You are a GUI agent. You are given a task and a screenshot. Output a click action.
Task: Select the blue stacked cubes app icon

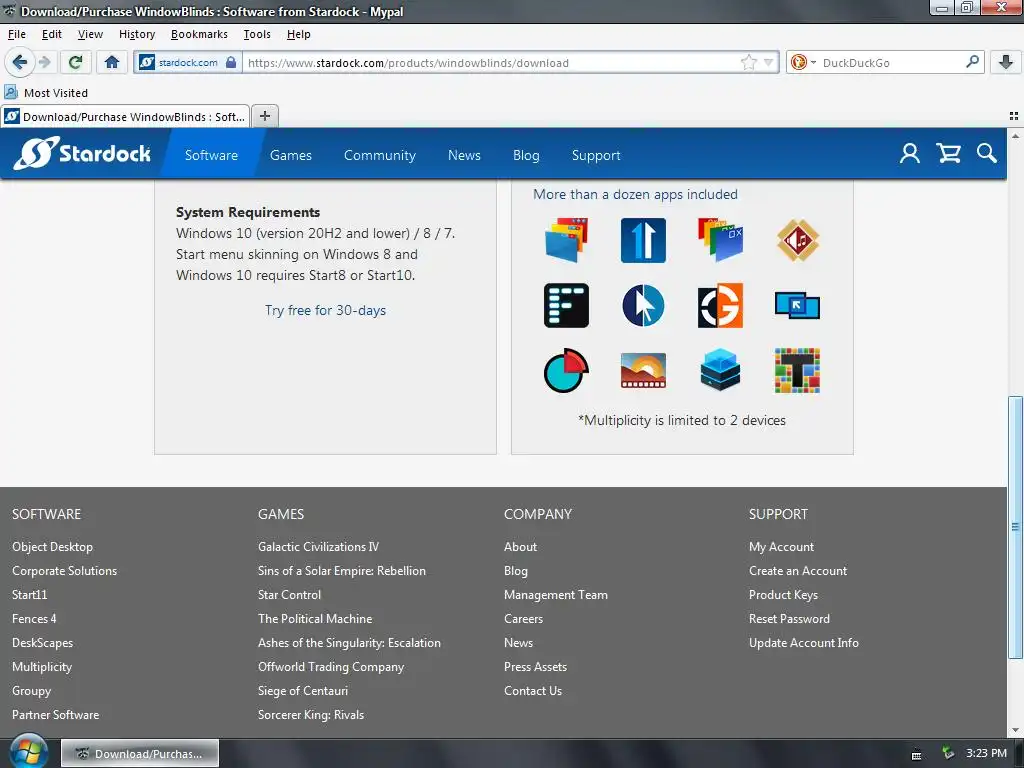point(720,370)
